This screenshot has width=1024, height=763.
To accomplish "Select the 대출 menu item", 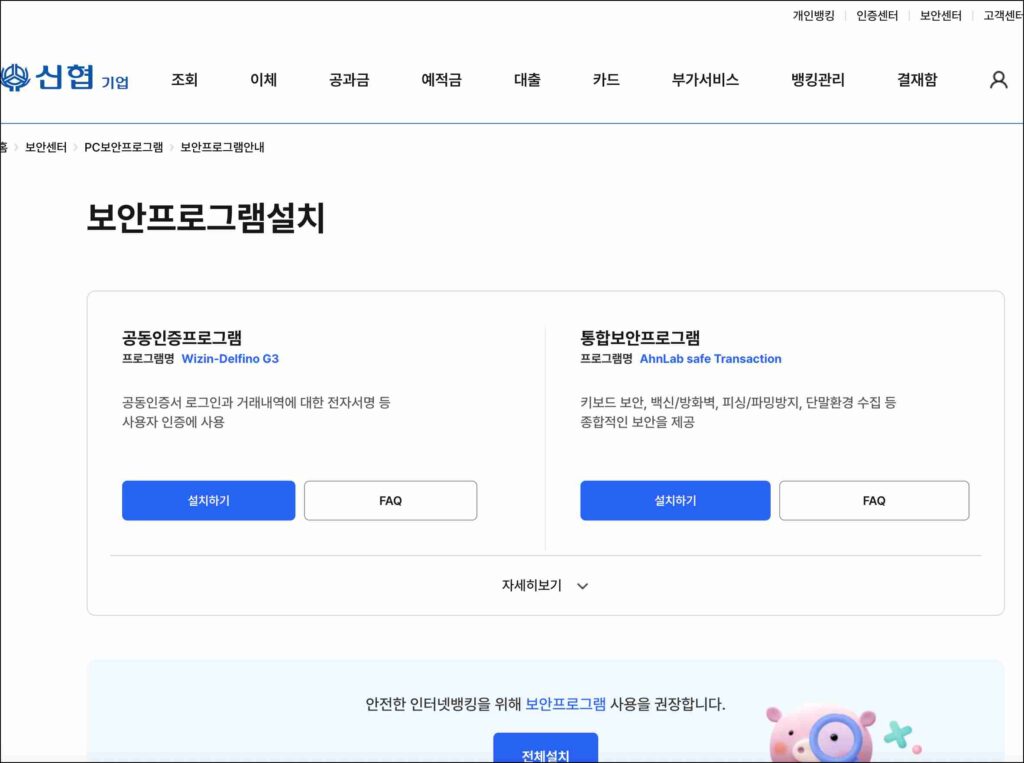I will [527, 80].
